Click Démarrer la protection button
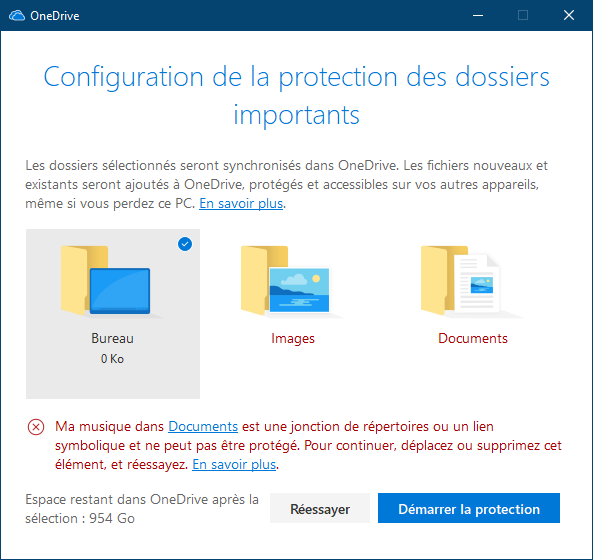The image size is (593, 560). [x=469, y=508]
